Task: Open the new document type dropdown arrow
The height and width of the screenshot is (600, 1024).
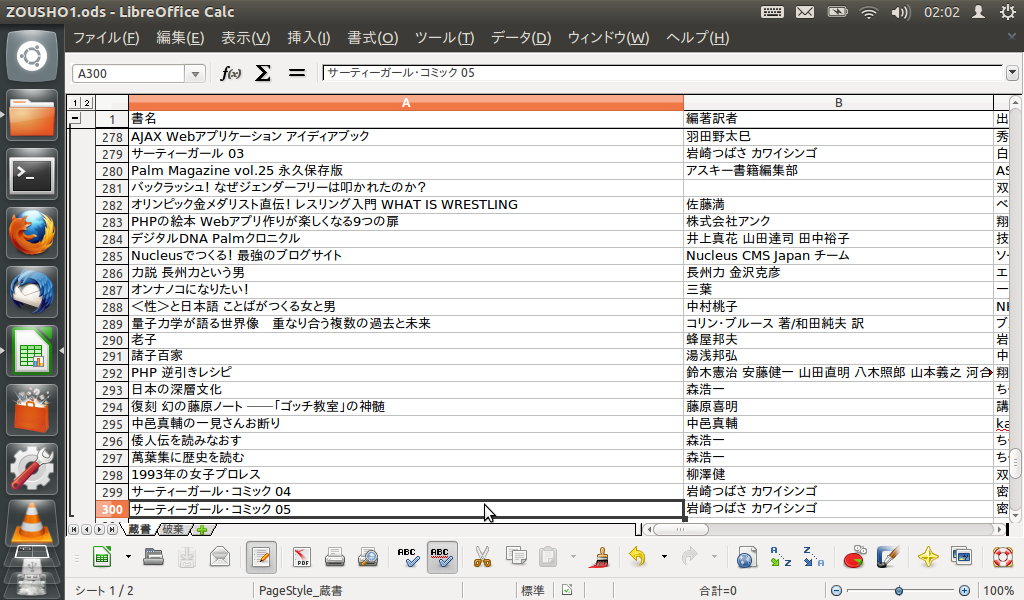Action: 128,557
